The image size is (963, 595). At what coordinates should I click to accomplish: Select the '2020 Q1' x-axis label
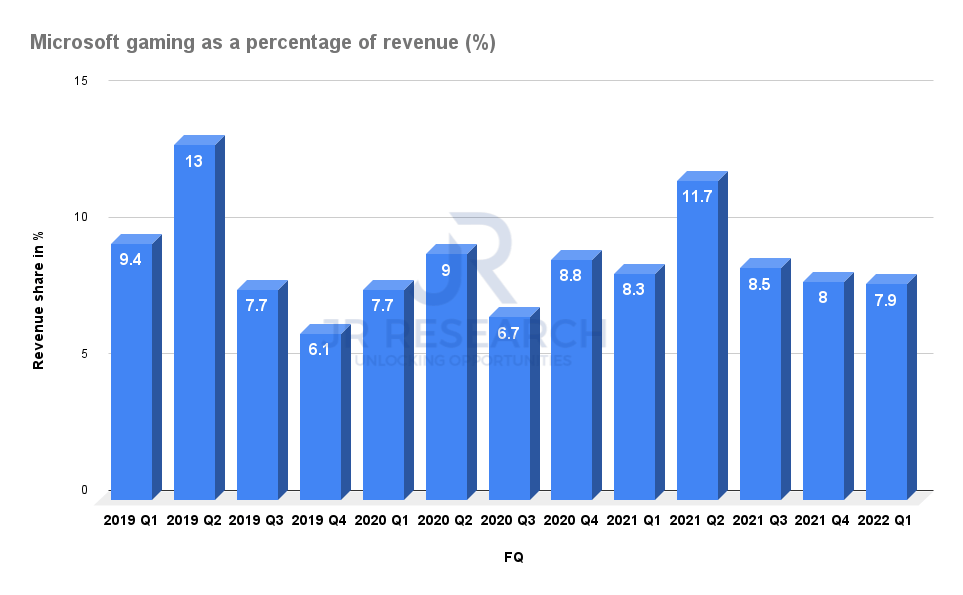coord(382,521)
